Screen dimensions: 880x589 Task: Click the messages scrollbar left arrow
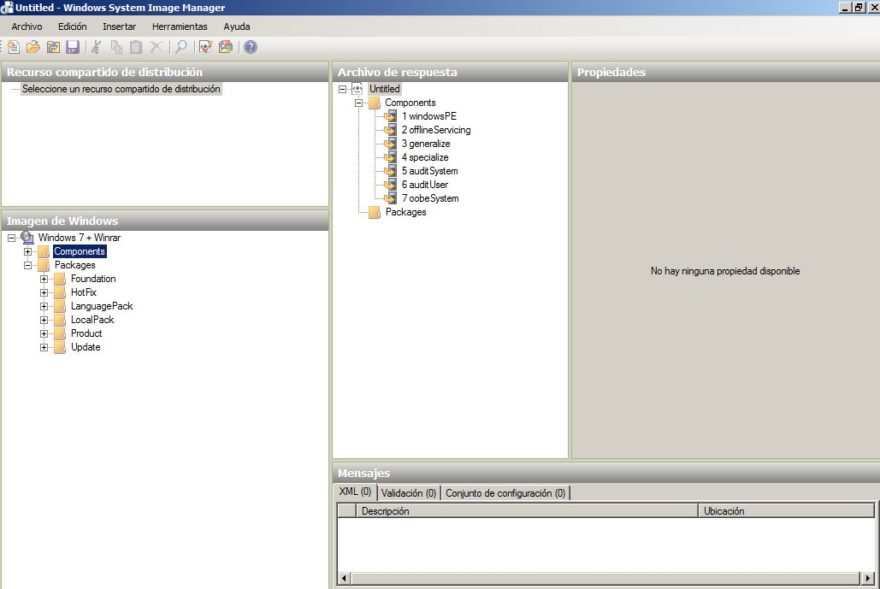(x=344, y=578)
